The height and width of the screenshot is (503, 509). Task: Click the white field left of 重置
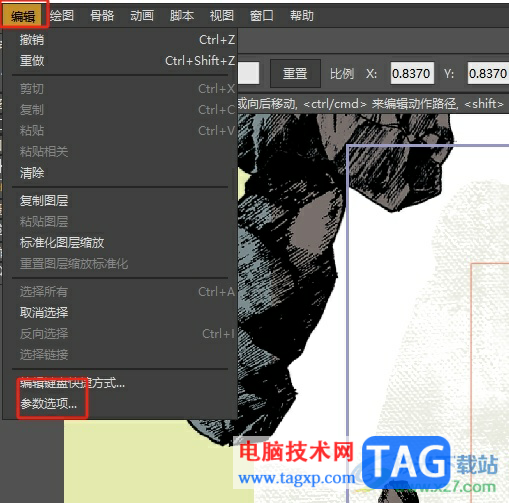click(x=249, y=73)
